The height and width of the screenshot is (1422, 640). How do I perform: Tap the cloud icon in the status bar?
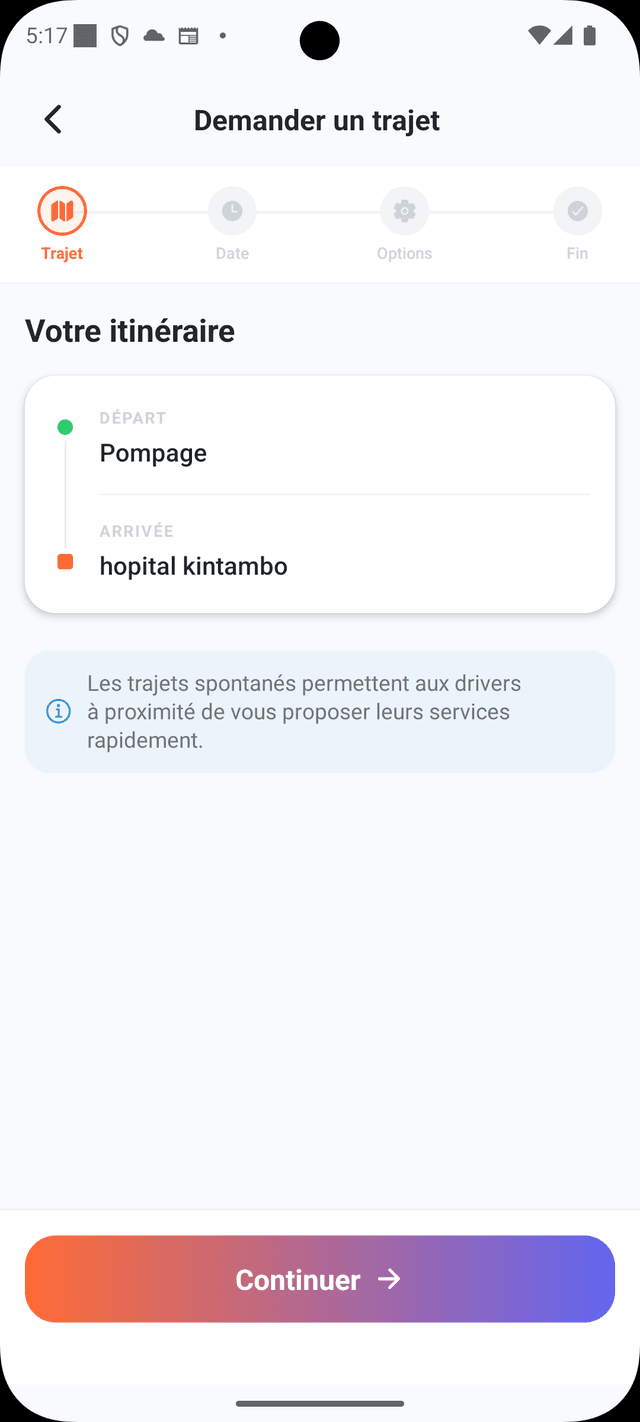pos(153,36)
